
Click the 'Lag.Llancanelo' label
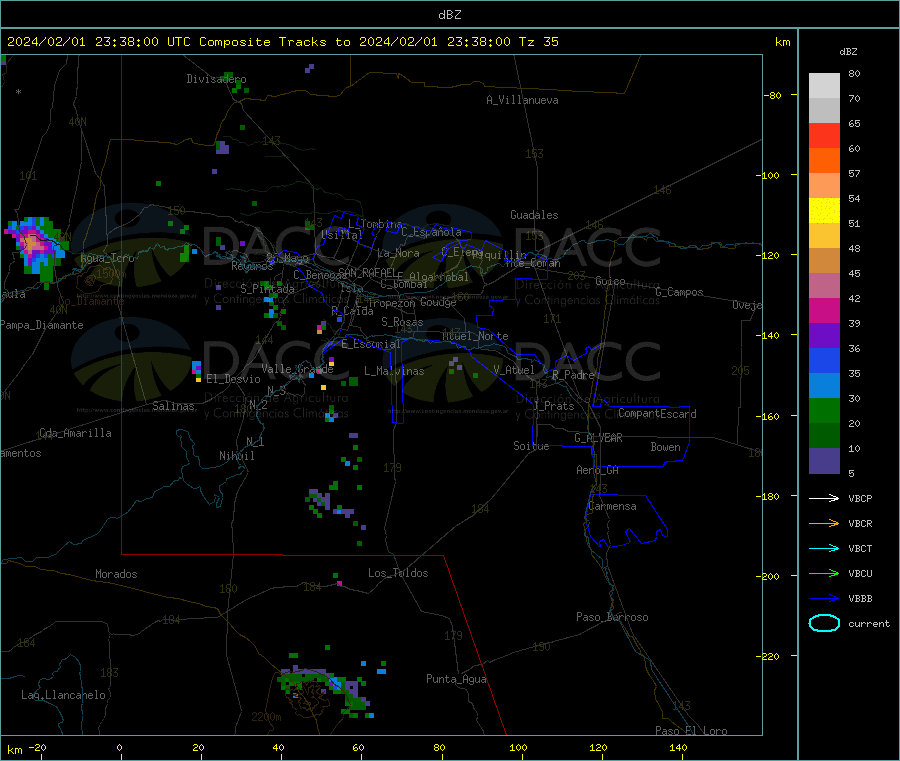63,696
